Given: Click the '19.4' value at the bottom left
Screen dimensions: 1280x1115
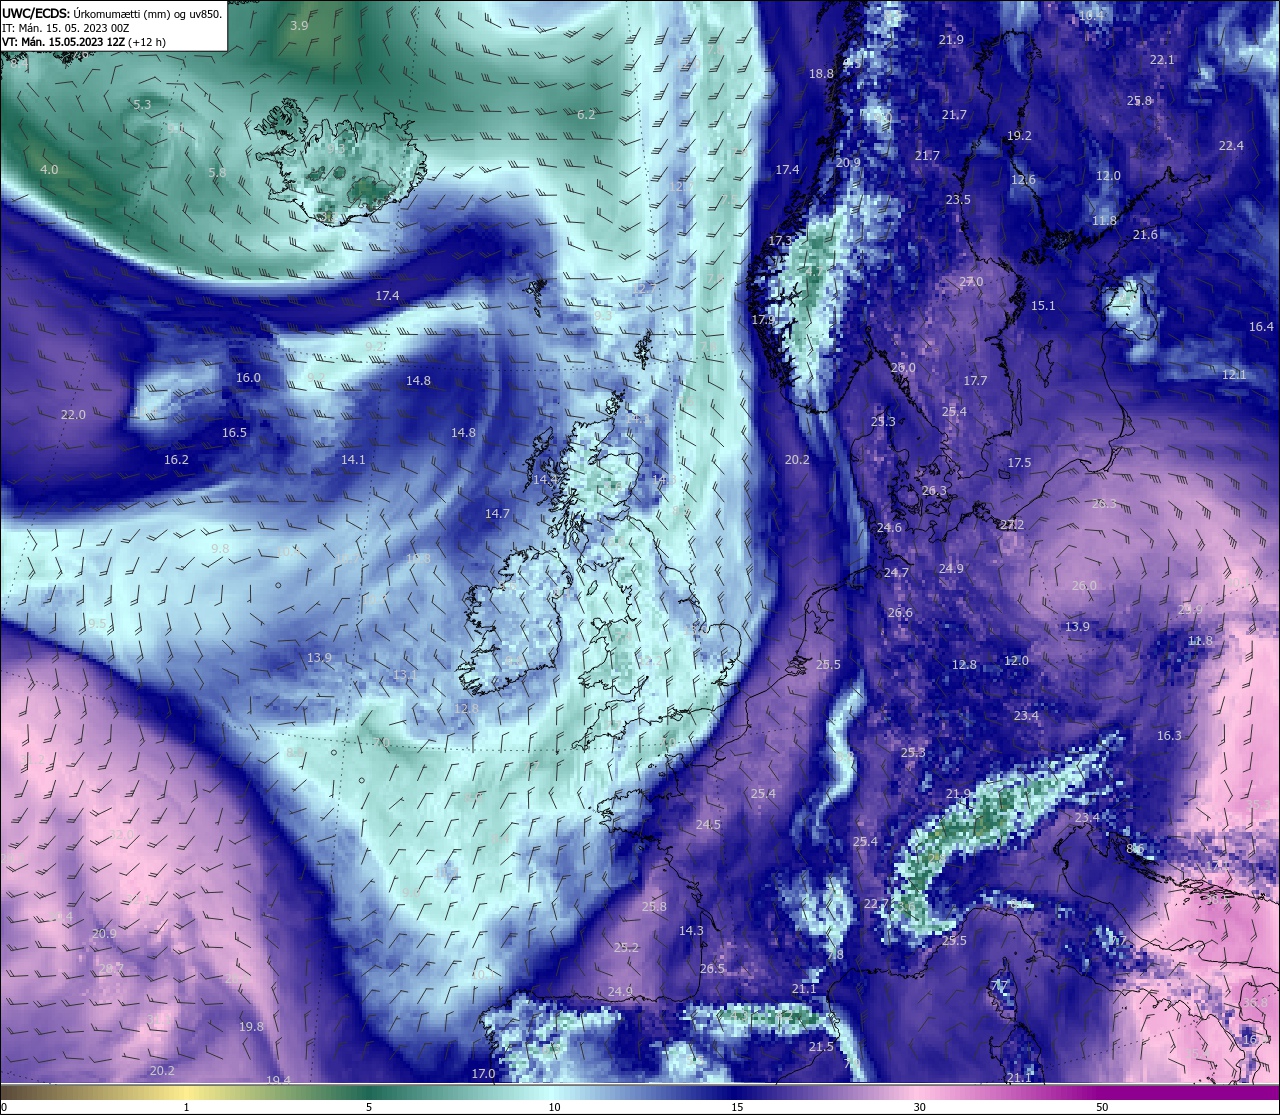Looking at the screenshot, I should (278, 1080).
